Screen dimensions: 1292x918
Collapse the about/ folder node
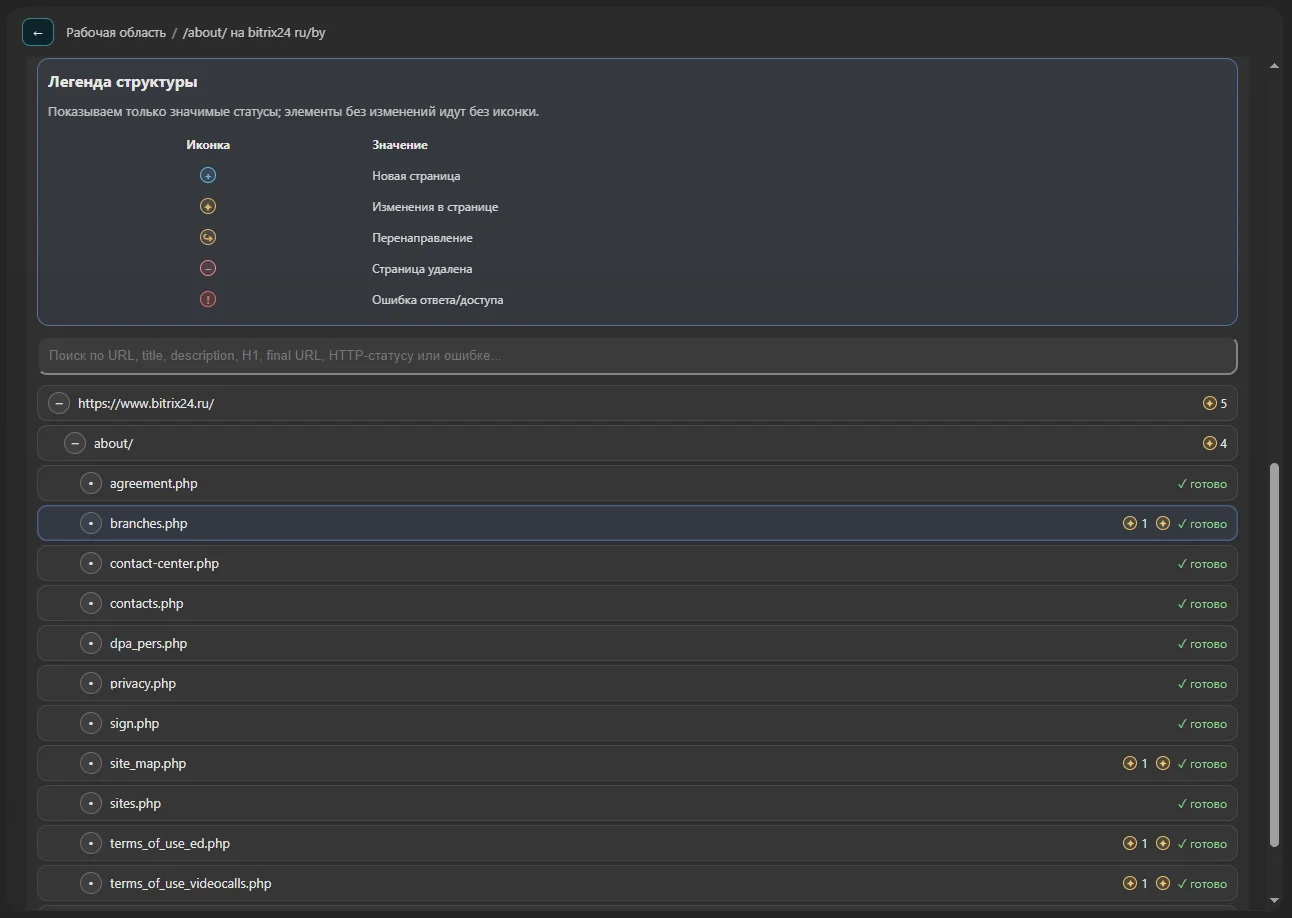pyautogui.click(x=75, y=443)
